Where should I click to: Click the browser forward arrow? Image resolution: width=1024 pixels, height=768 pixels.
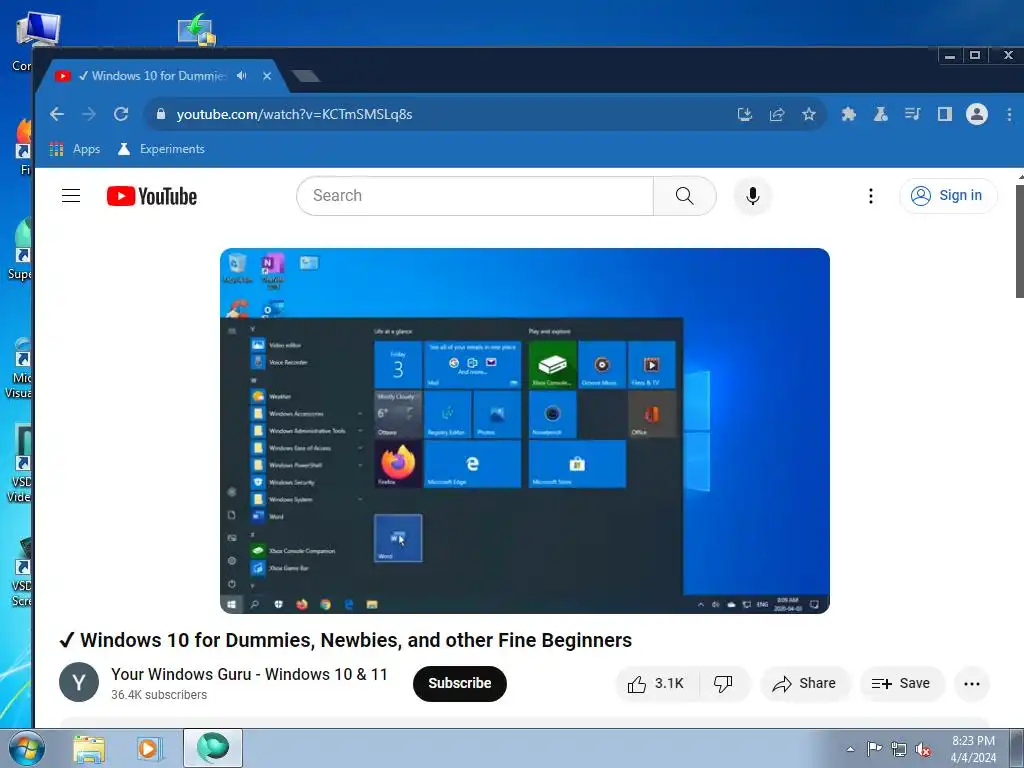point(89,114)
